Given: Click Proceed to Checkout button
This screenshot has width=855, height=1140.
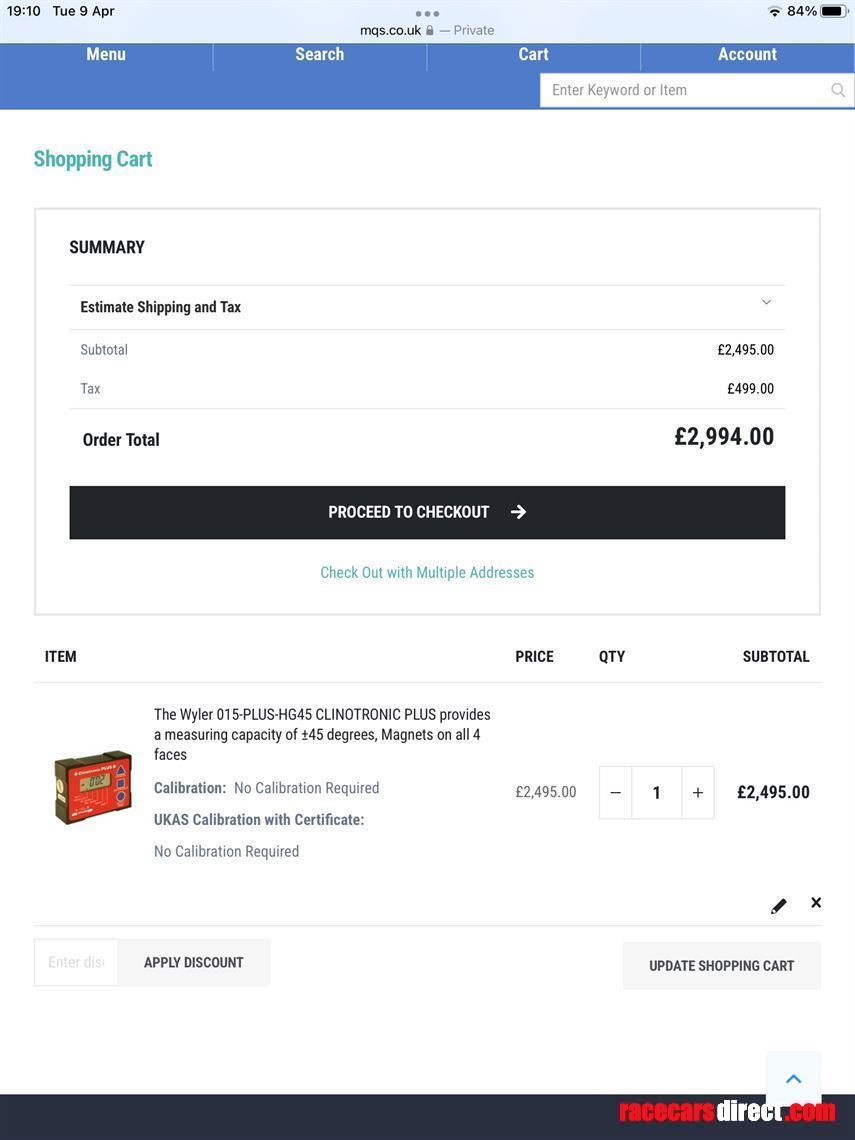Looking at the screenshot, I should point(427,512).
